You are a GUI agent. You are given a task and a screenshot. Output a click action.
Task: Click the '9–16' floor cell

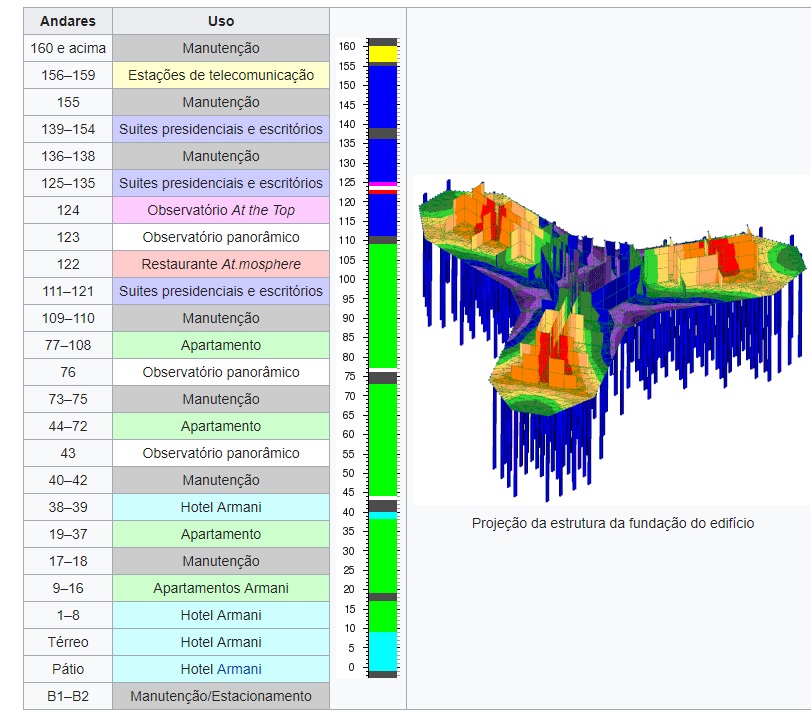(x=68, y=588)
